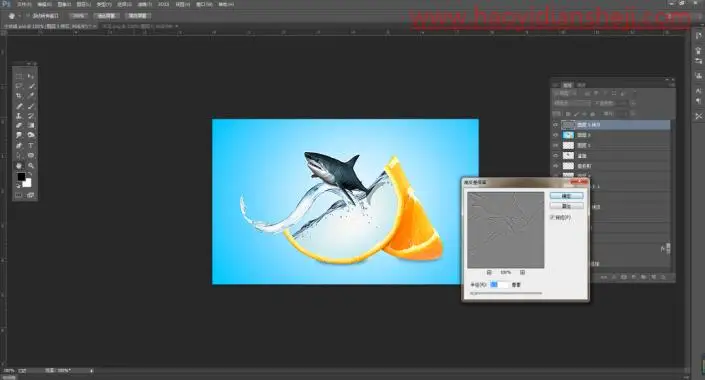The width and height of the screenshot is (705, 380).
Task: Select the Hand tool in toolbox
Action: (19, 166)
